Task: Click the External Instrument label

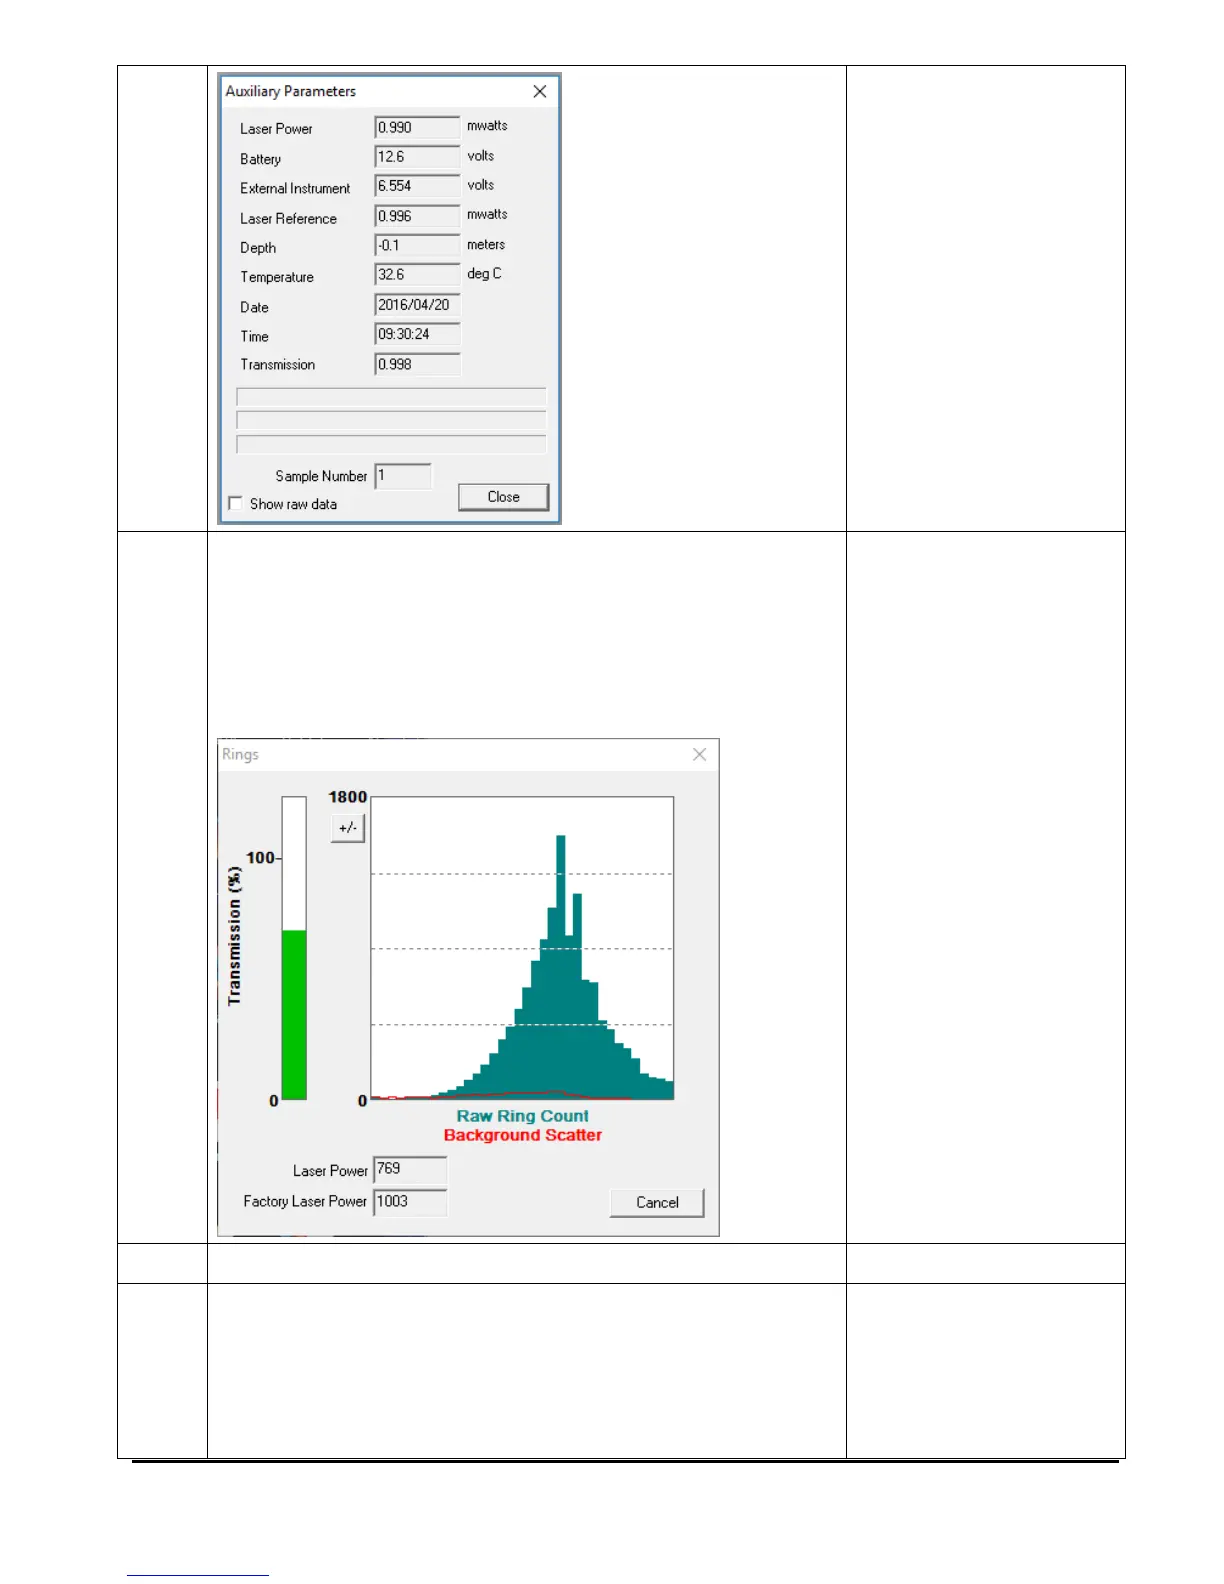Action: [x=295, y=188]
